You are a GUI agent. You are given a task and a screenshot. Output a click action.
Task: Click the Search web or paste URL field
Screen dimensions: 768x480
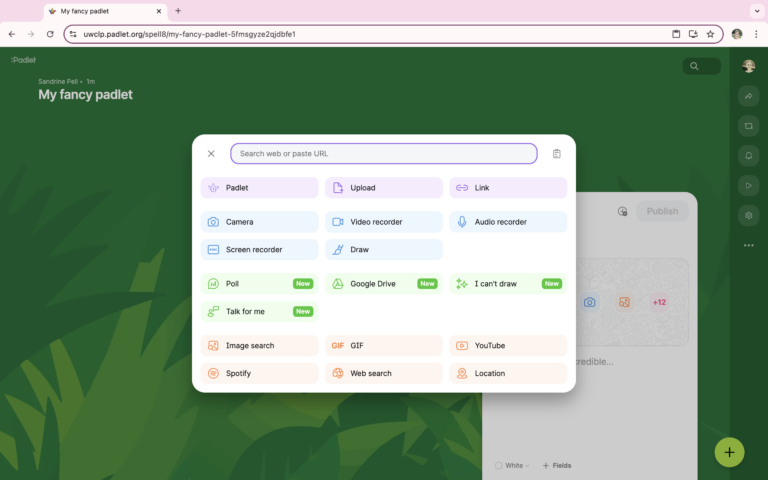coord(383,154)
